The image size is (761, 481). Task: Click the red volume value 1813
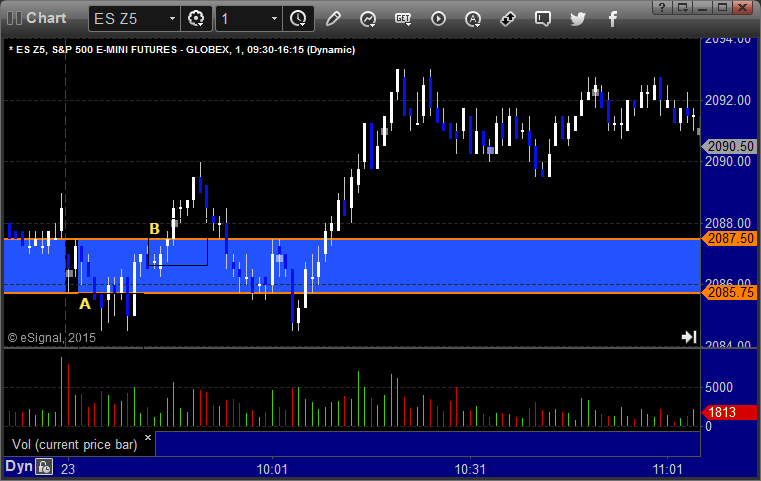tap(729, 412)
